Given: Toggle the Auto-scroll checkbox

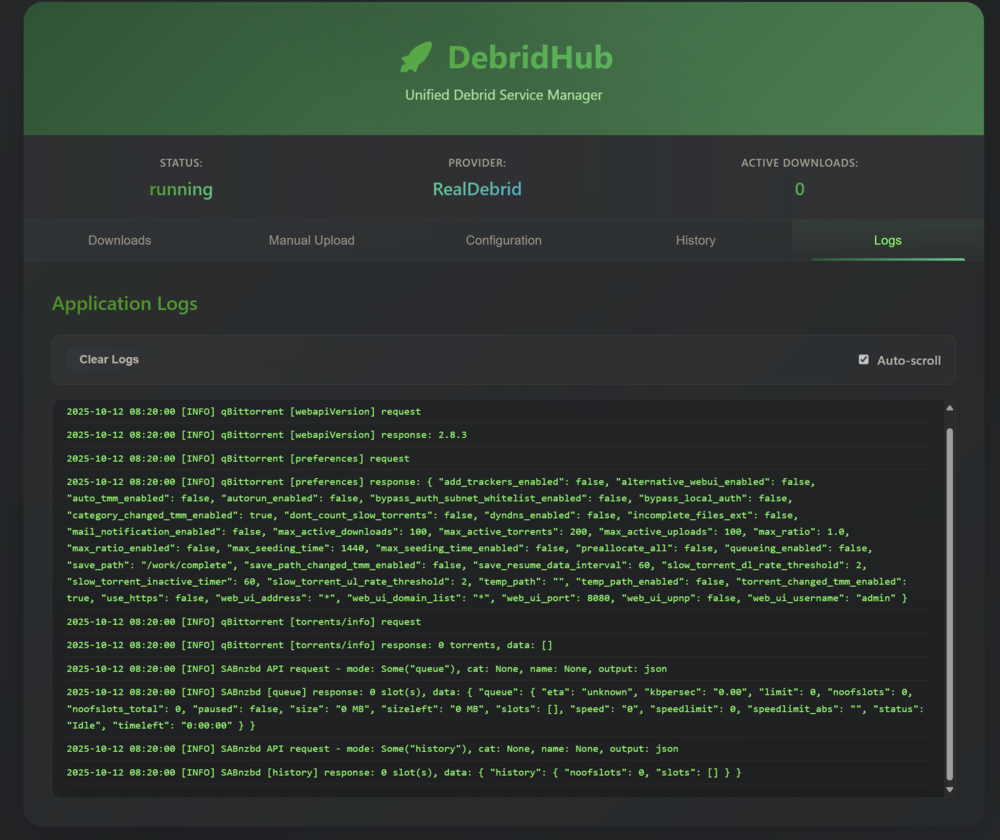Looking at the screenshot, I should tap(864, 360).
